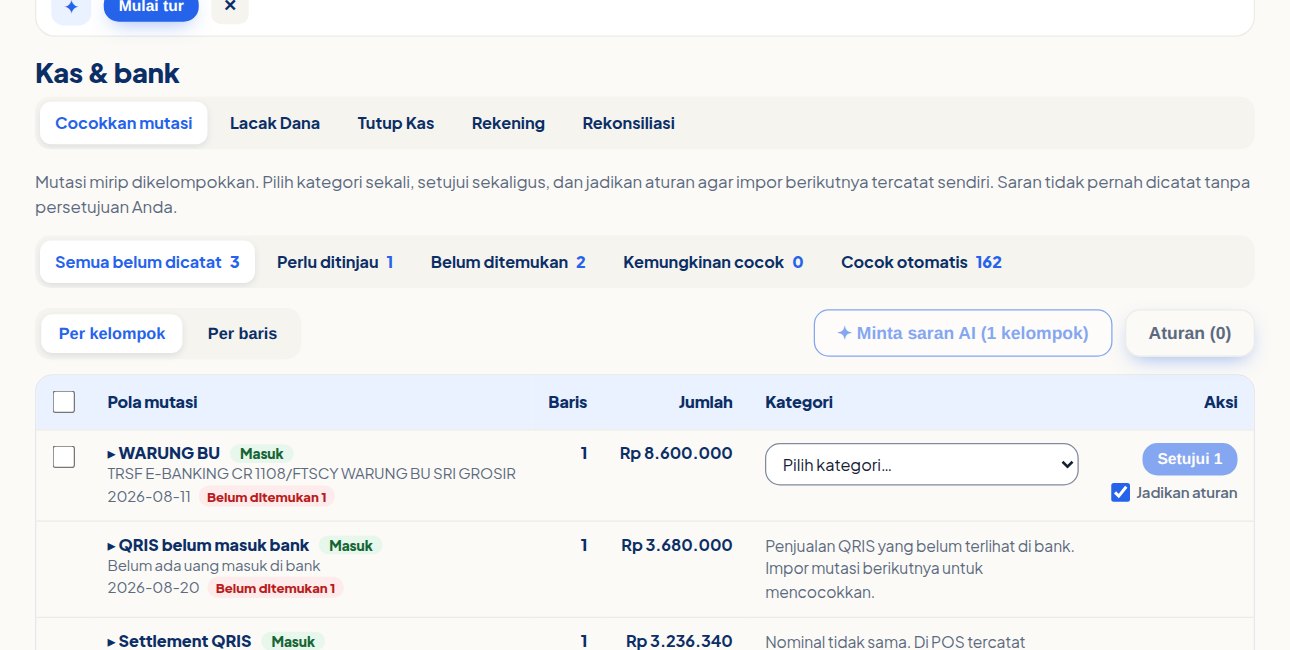Click the Belum ditemukan 1 badge dated 2026-08-20

coord(275,588)
